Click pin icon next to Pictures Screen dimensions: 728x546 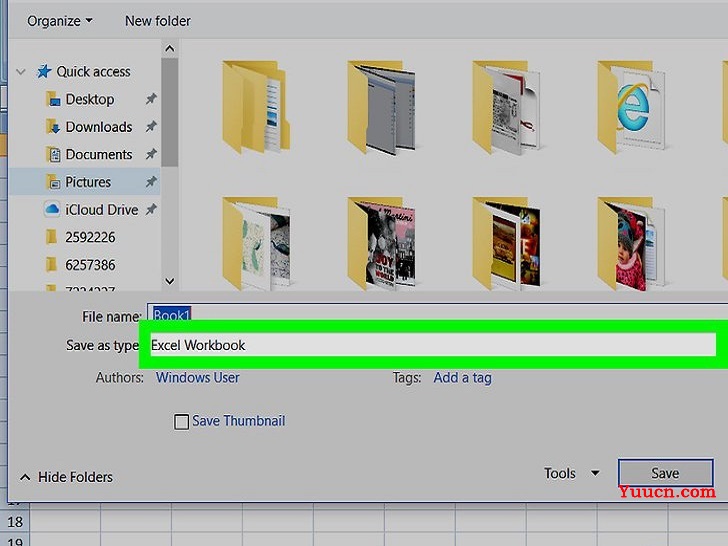[151, 182]
